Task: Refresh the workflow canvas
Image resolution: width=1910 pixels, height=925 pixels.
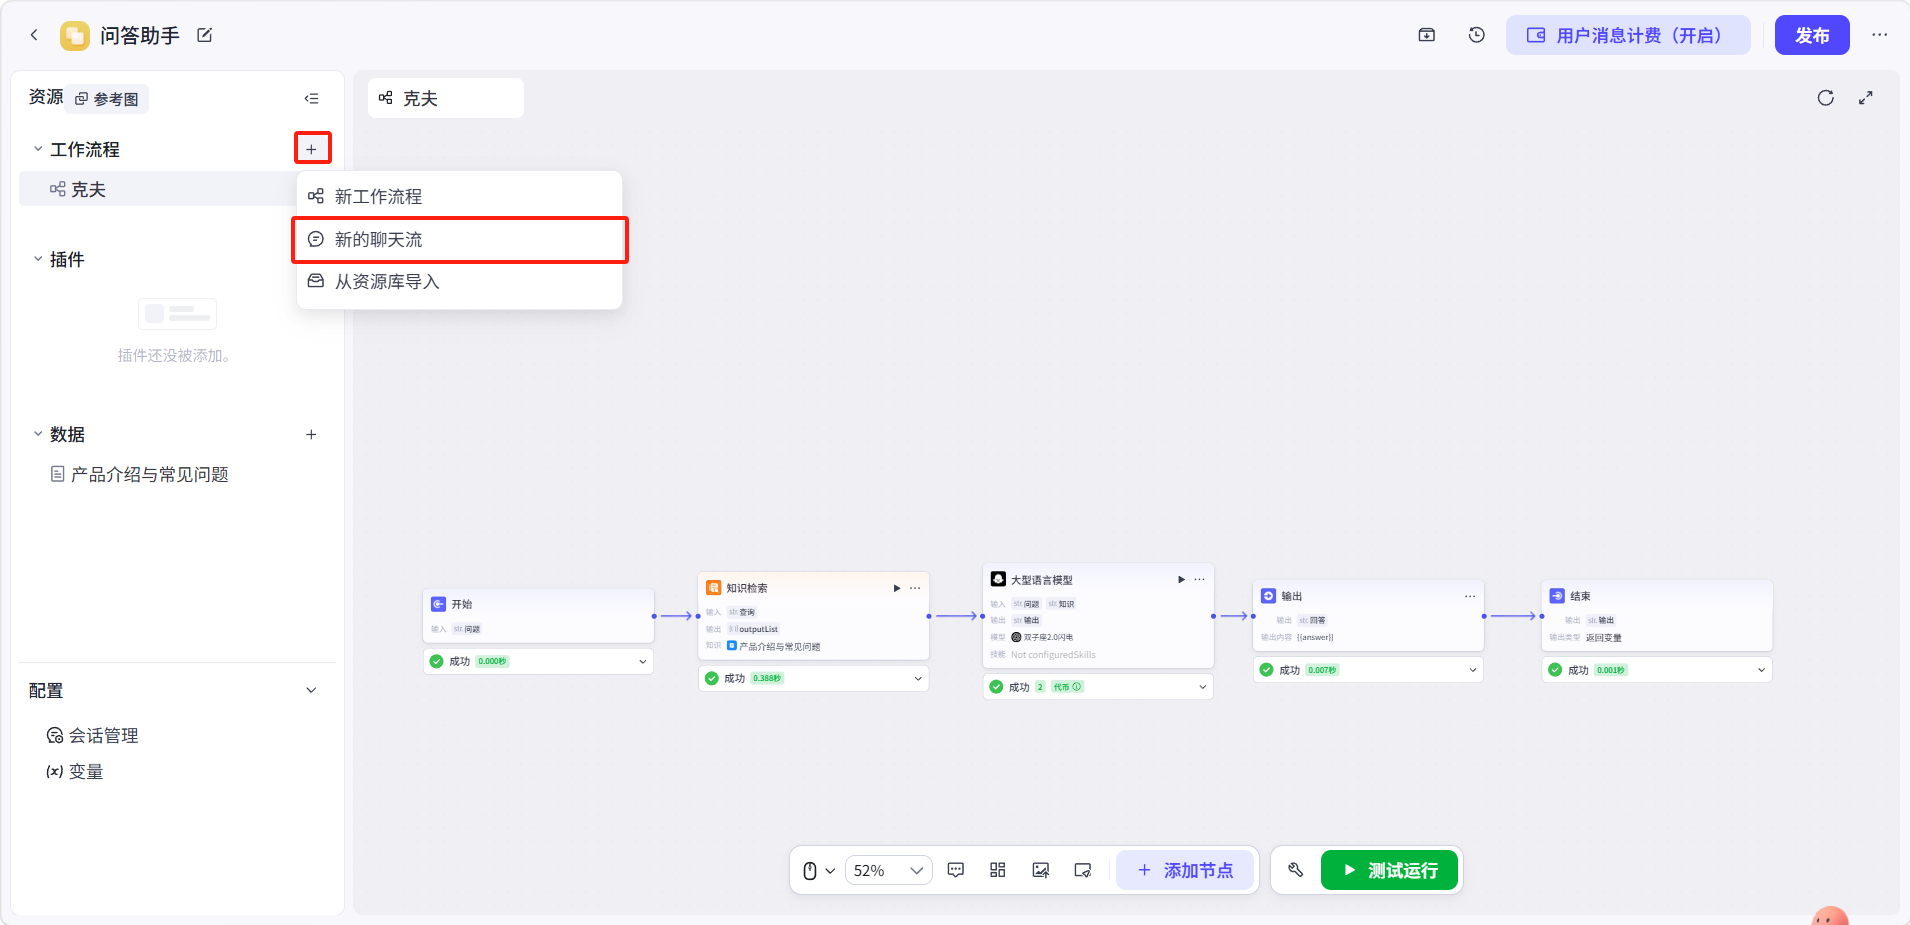Action: click(x=1826, y=98)
